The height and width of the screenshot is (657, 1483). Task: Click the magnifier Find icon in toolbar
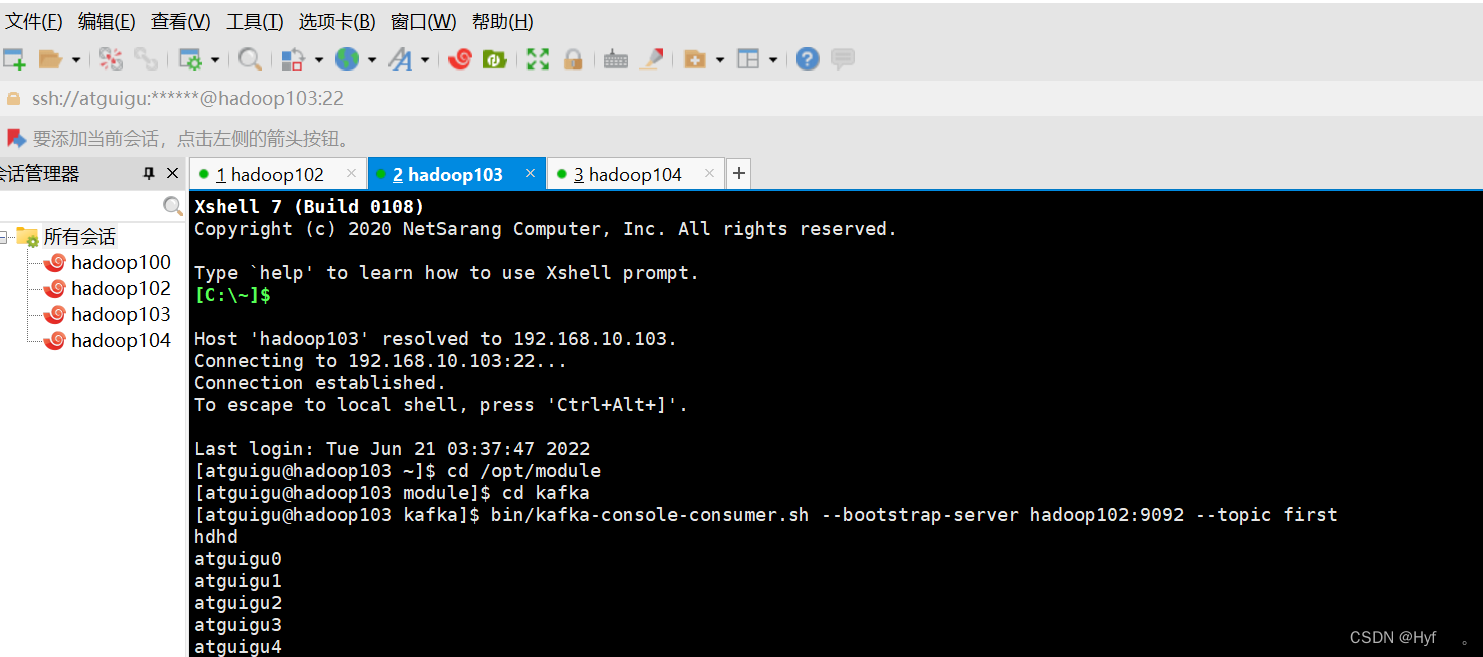(250, 60)
